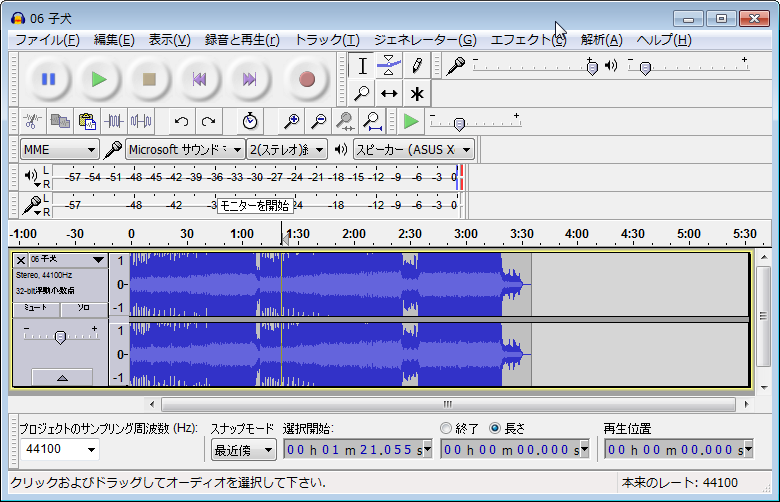Open the snap mode 最近傍 dropdown
Screen dimensions: 780x502
pyautogui.click(x=244, y=450)
